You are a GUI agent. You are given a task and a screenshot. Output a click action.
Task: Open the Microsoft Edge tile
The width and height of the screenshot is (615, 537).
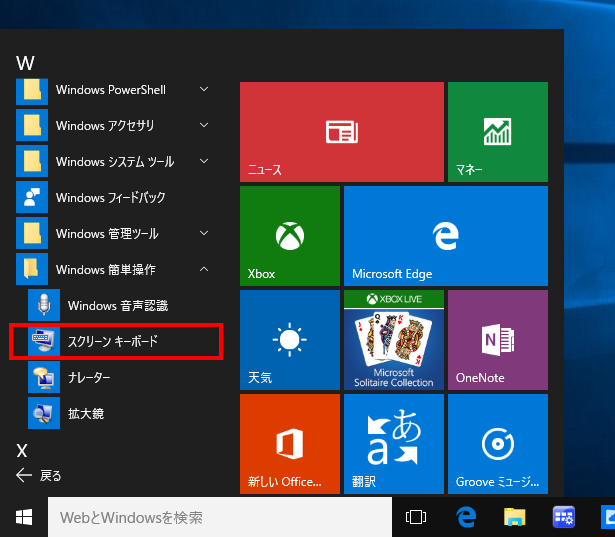click(x=446, y=236)
